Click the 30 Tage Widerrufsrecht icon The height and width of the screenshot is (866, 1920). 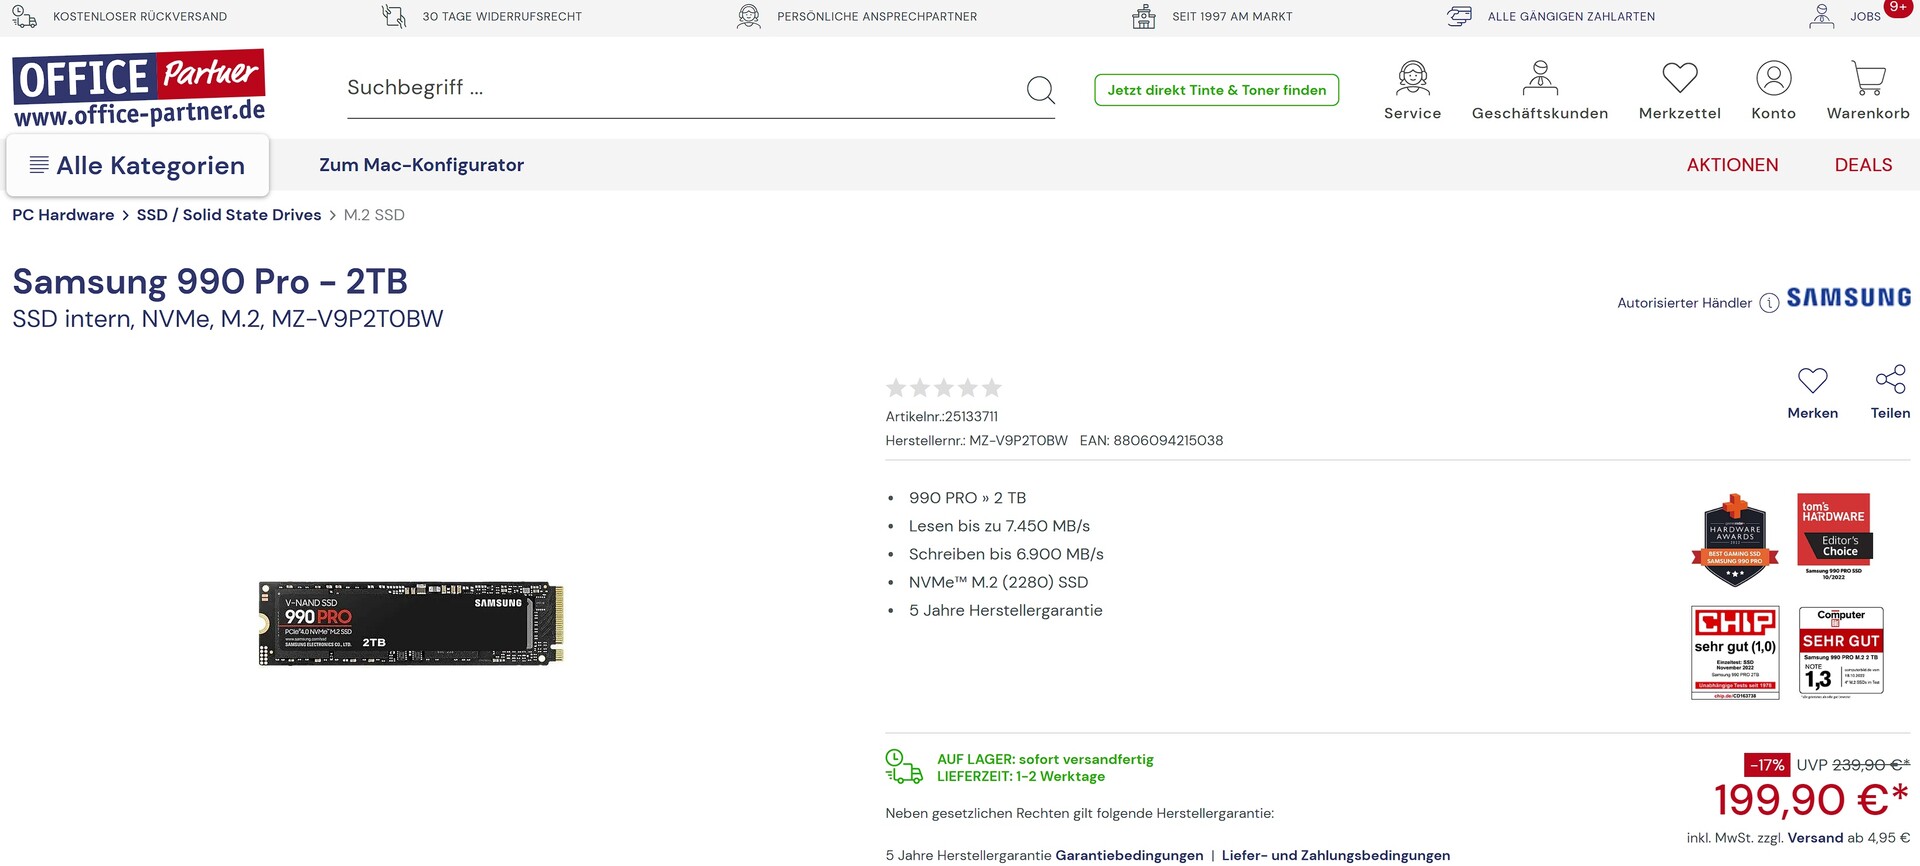394,16
